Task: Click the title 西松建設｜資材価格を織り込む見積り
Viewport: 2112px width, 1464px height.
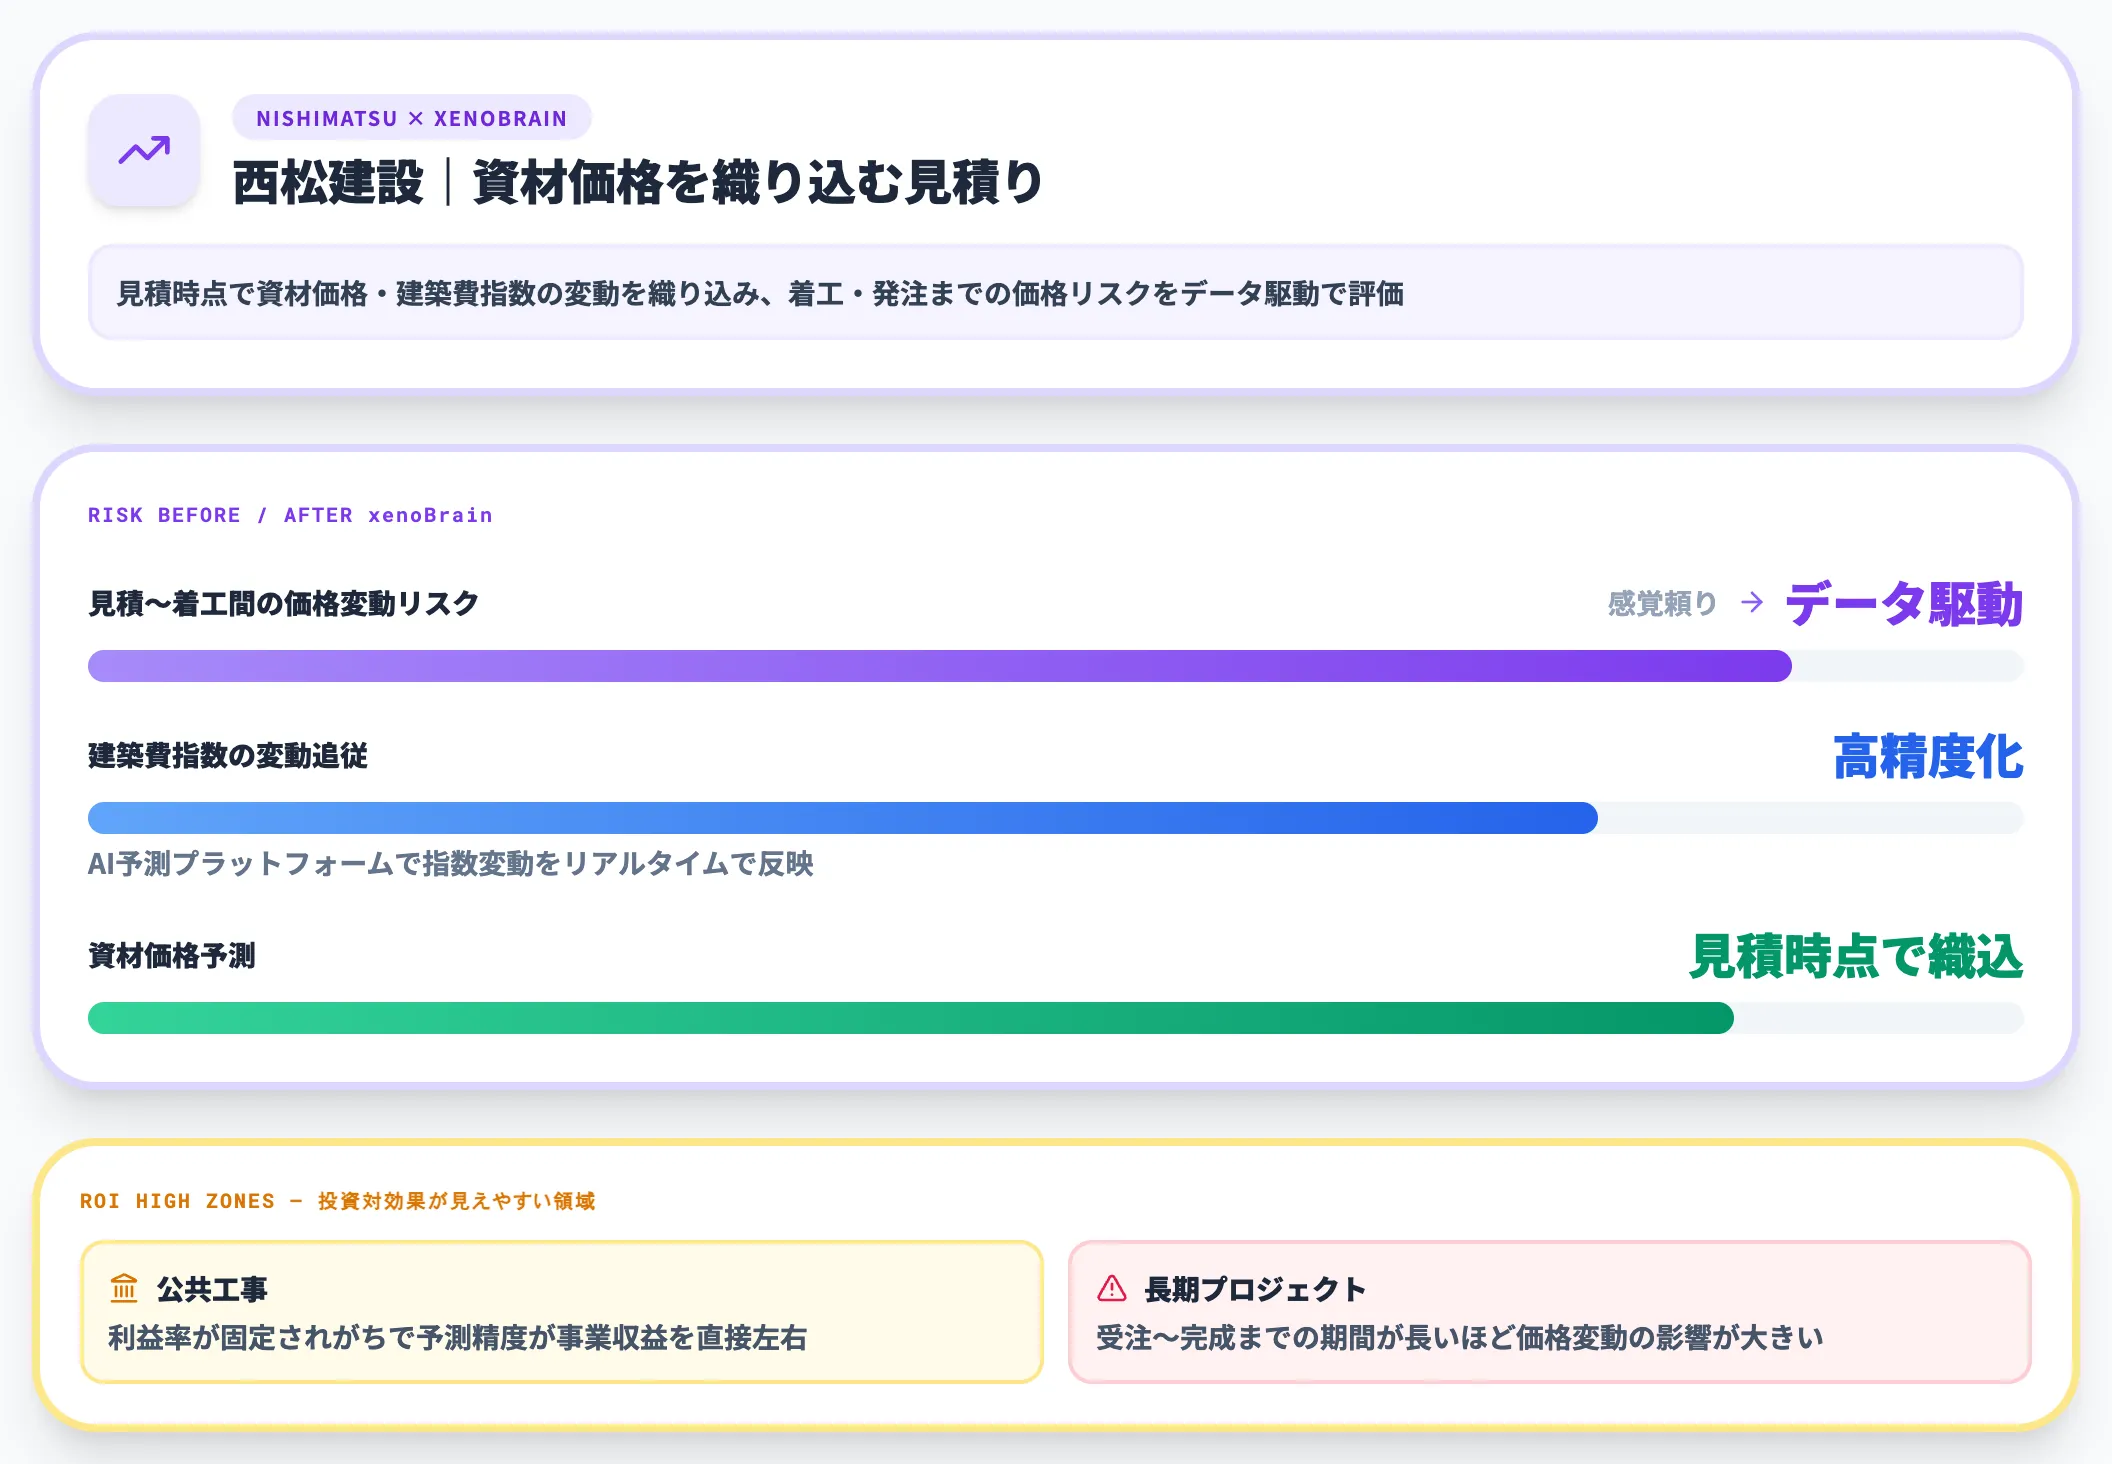Action: [638, 183]
